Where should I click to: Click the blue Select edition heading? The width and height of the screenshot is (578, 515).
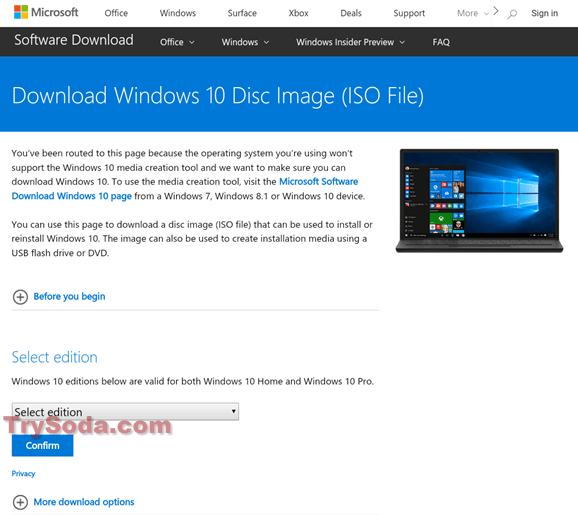point(55,357)
